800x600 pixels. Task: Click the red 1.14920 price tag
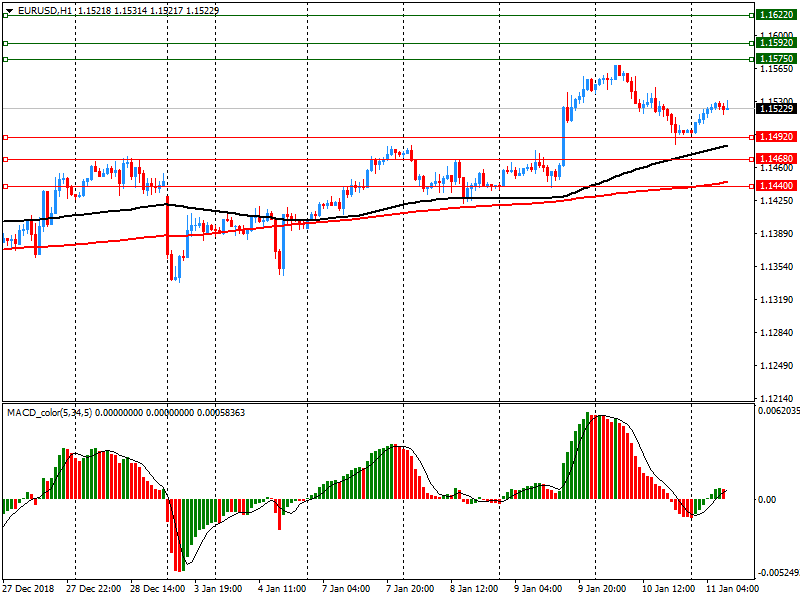[776, 136]
